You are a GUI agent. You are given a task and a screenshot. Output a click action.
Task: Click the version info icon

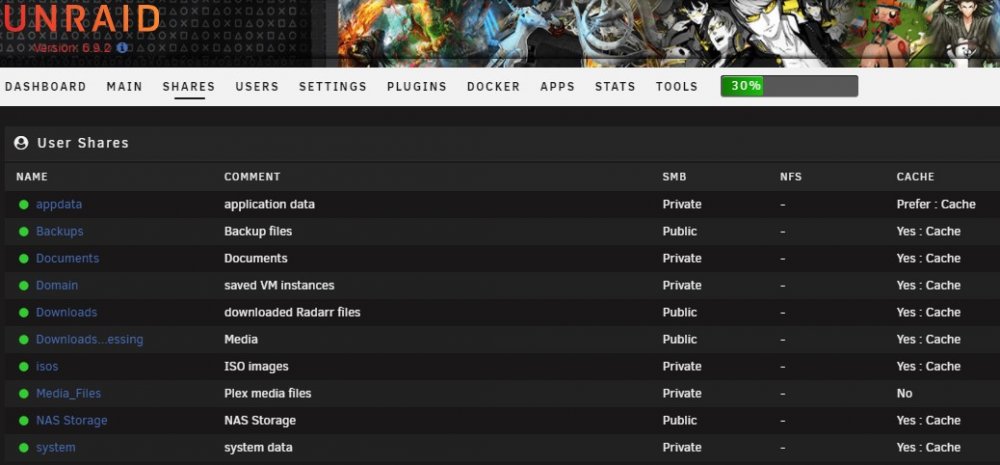pos(122,47)
